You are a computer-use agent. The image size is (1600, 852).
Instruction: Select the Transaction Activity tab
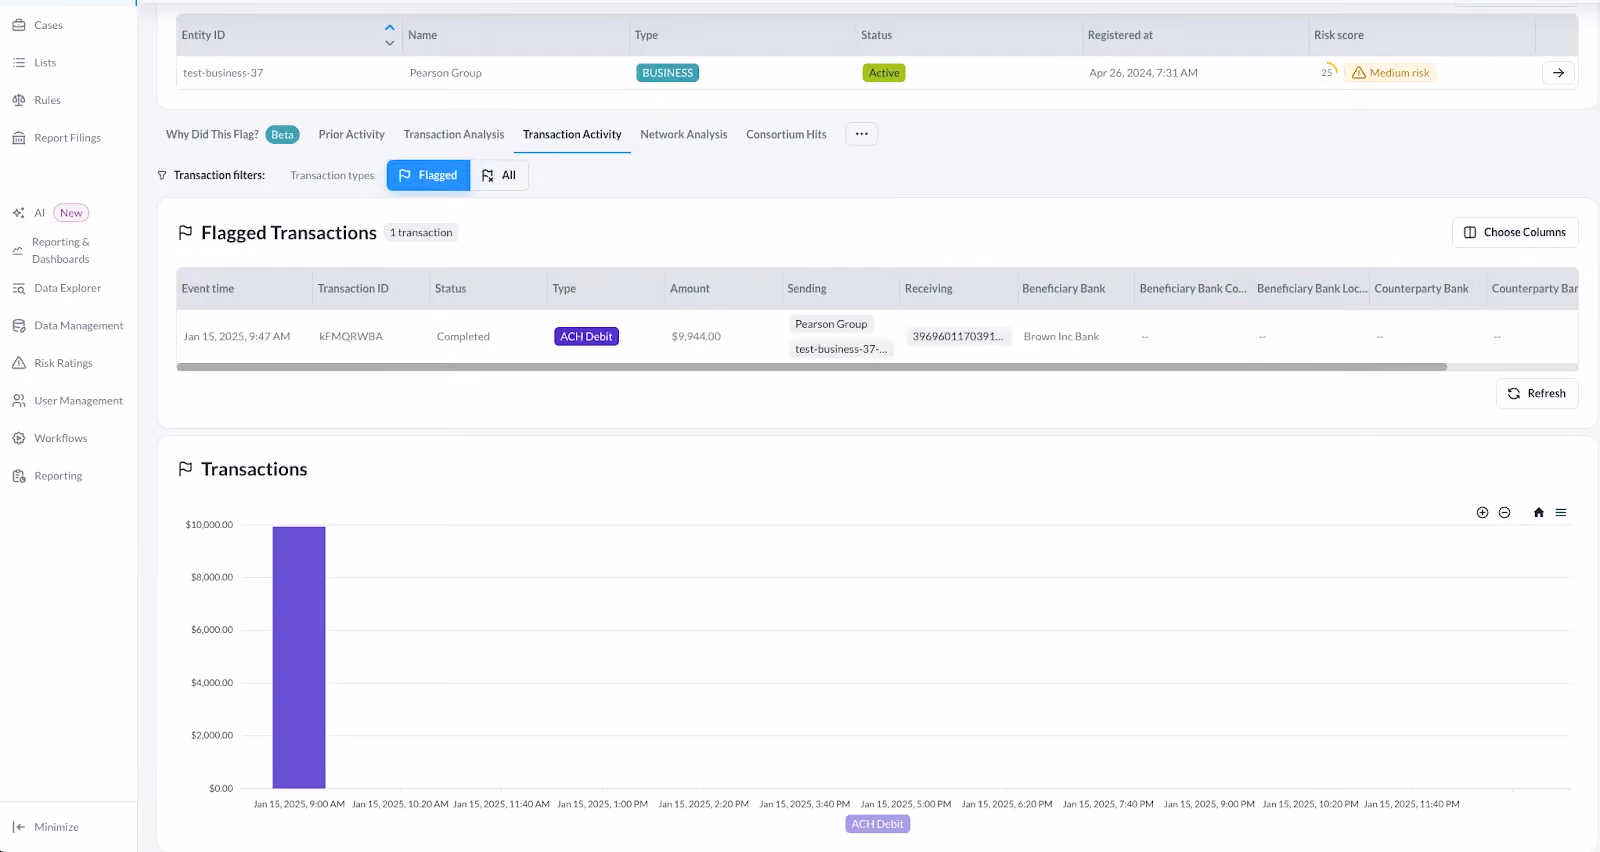tap(572, 135)
